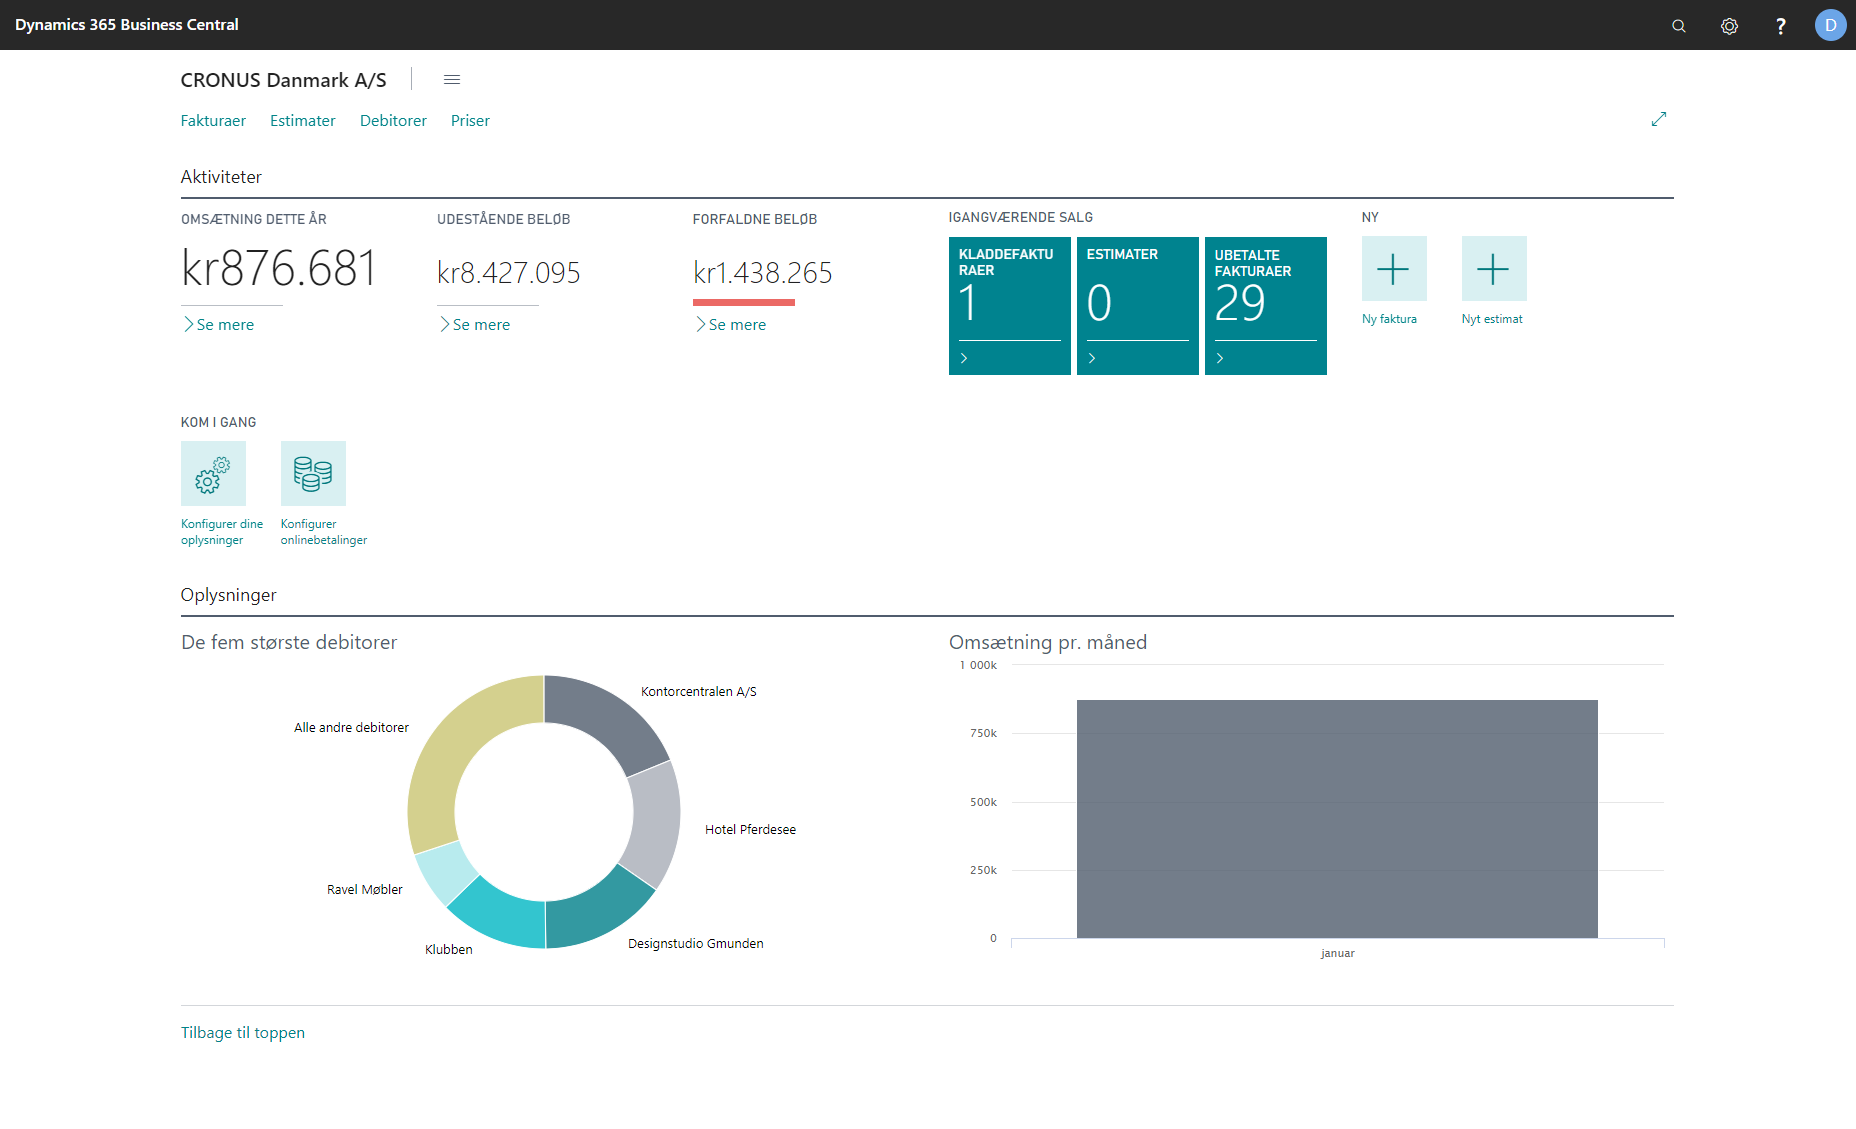
Task: Click the Kontorcentralen A/S chart label
Action: tap(699, 692)
